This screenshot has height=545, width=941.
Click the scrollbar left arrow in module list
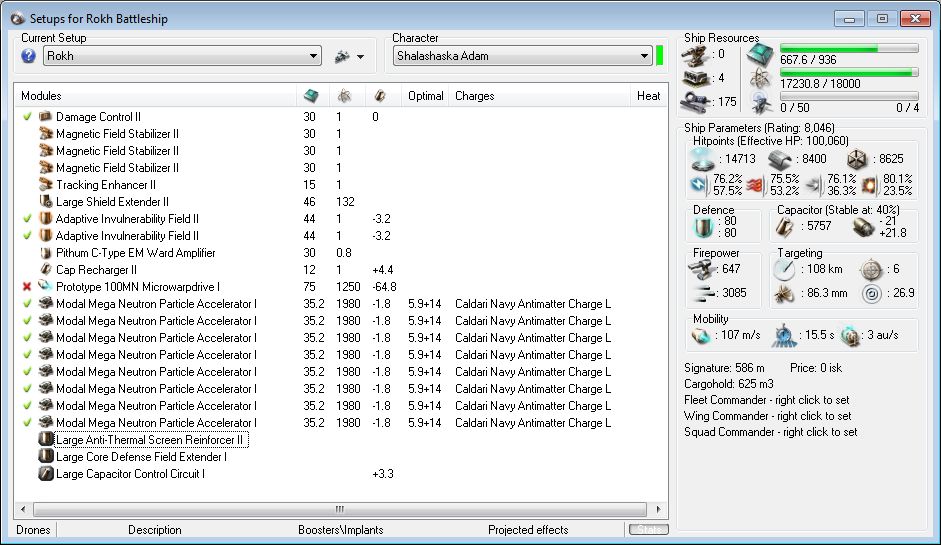23,510
